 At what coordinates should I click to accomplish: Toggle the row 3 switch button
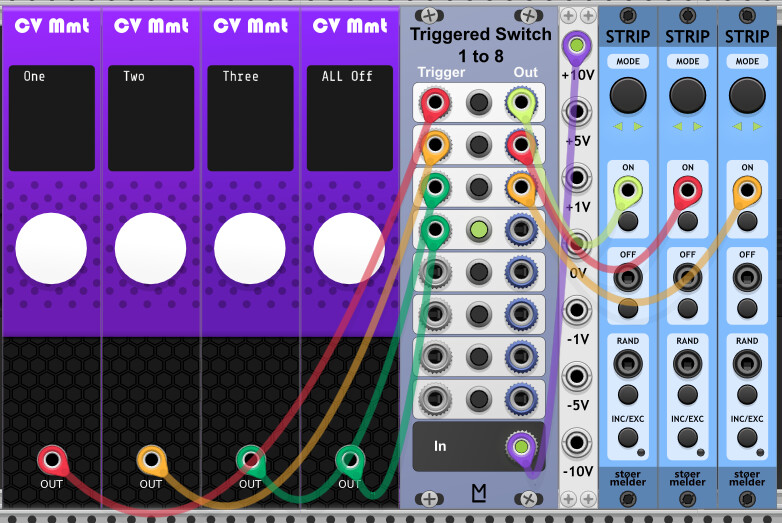[479, 187]
